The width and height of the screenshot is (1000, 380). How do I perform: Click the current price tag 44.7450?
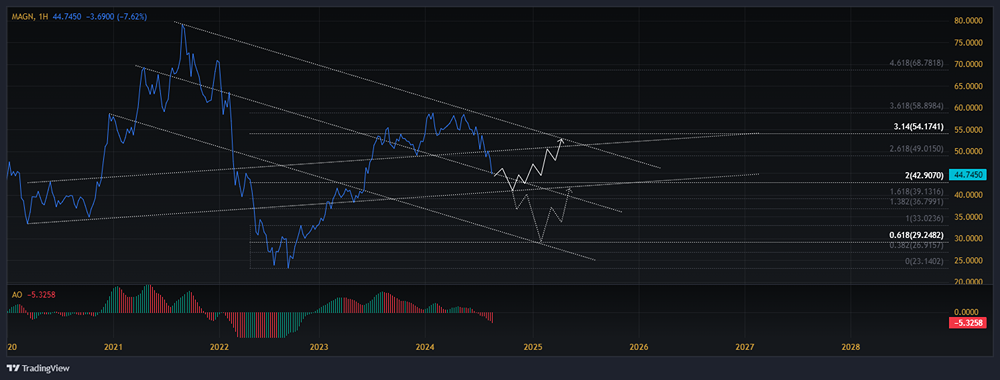click(968, 174)
